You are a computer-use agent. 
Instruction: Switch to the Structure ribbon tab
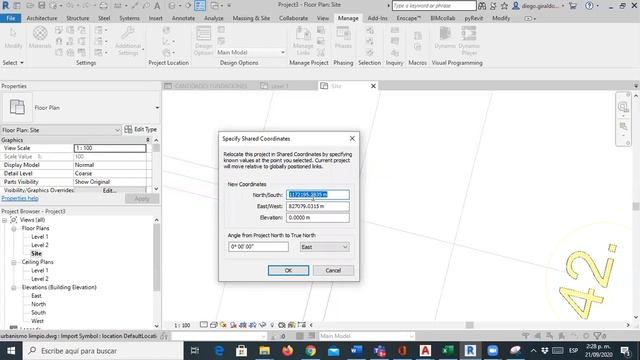[x=78, y=18]
